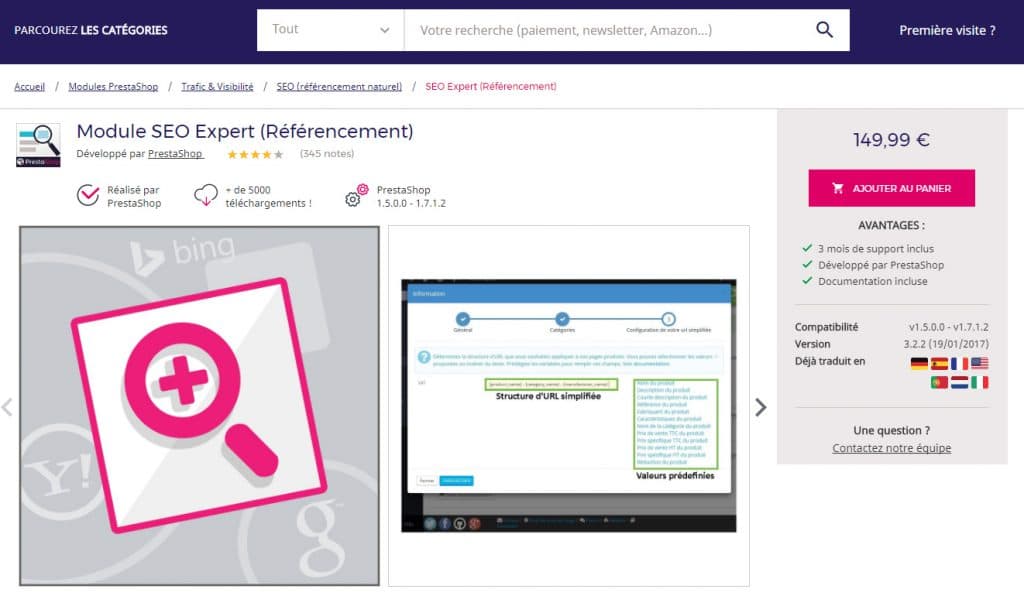Open the pink magnifier product image
Screen dimensions: 1024x596
point(199,406)
